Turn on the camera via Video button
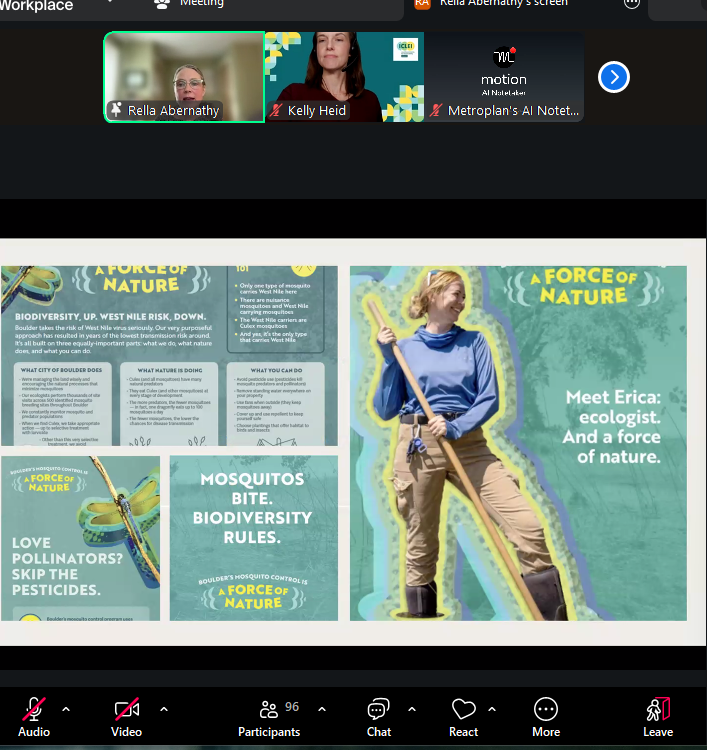Viewport: 707px width, 750px height. [x=126, y=716]
